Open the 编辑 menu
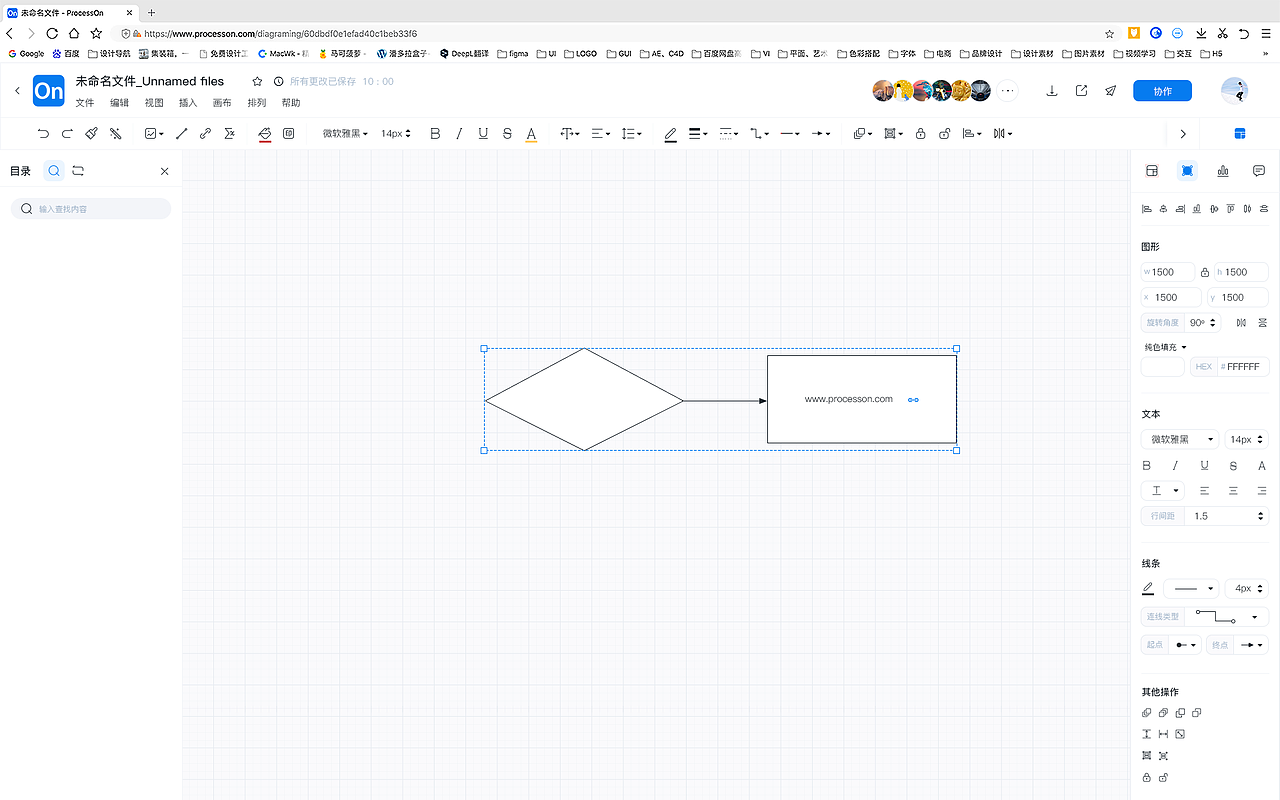This screenshot has height=800, width=1280. 119,103
